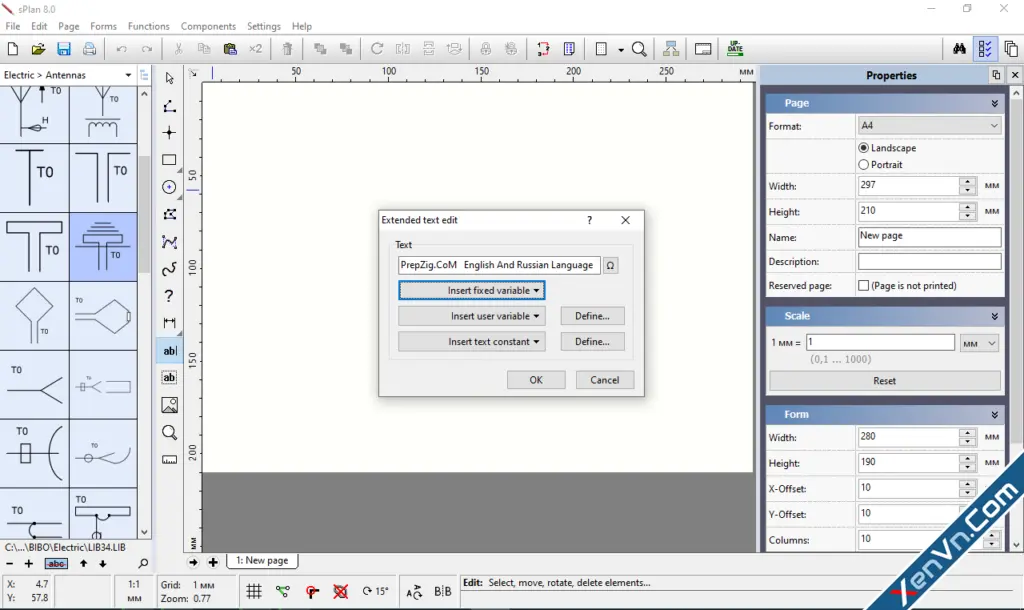Open Insert text constant dropdown
The height and width of the screenshot is (610, 1024).
pyautogui.click(x=472, y=342)
